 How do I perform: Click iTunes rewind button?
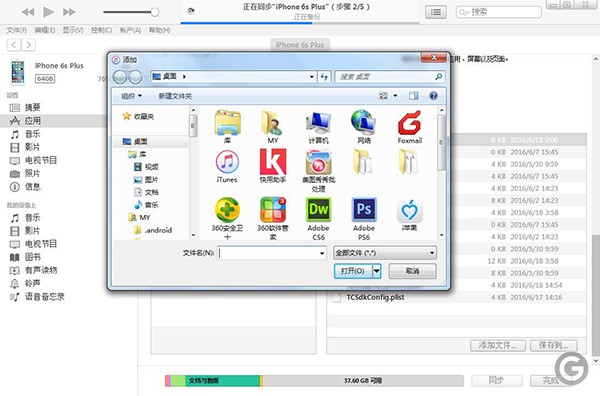tap(28, 12)
